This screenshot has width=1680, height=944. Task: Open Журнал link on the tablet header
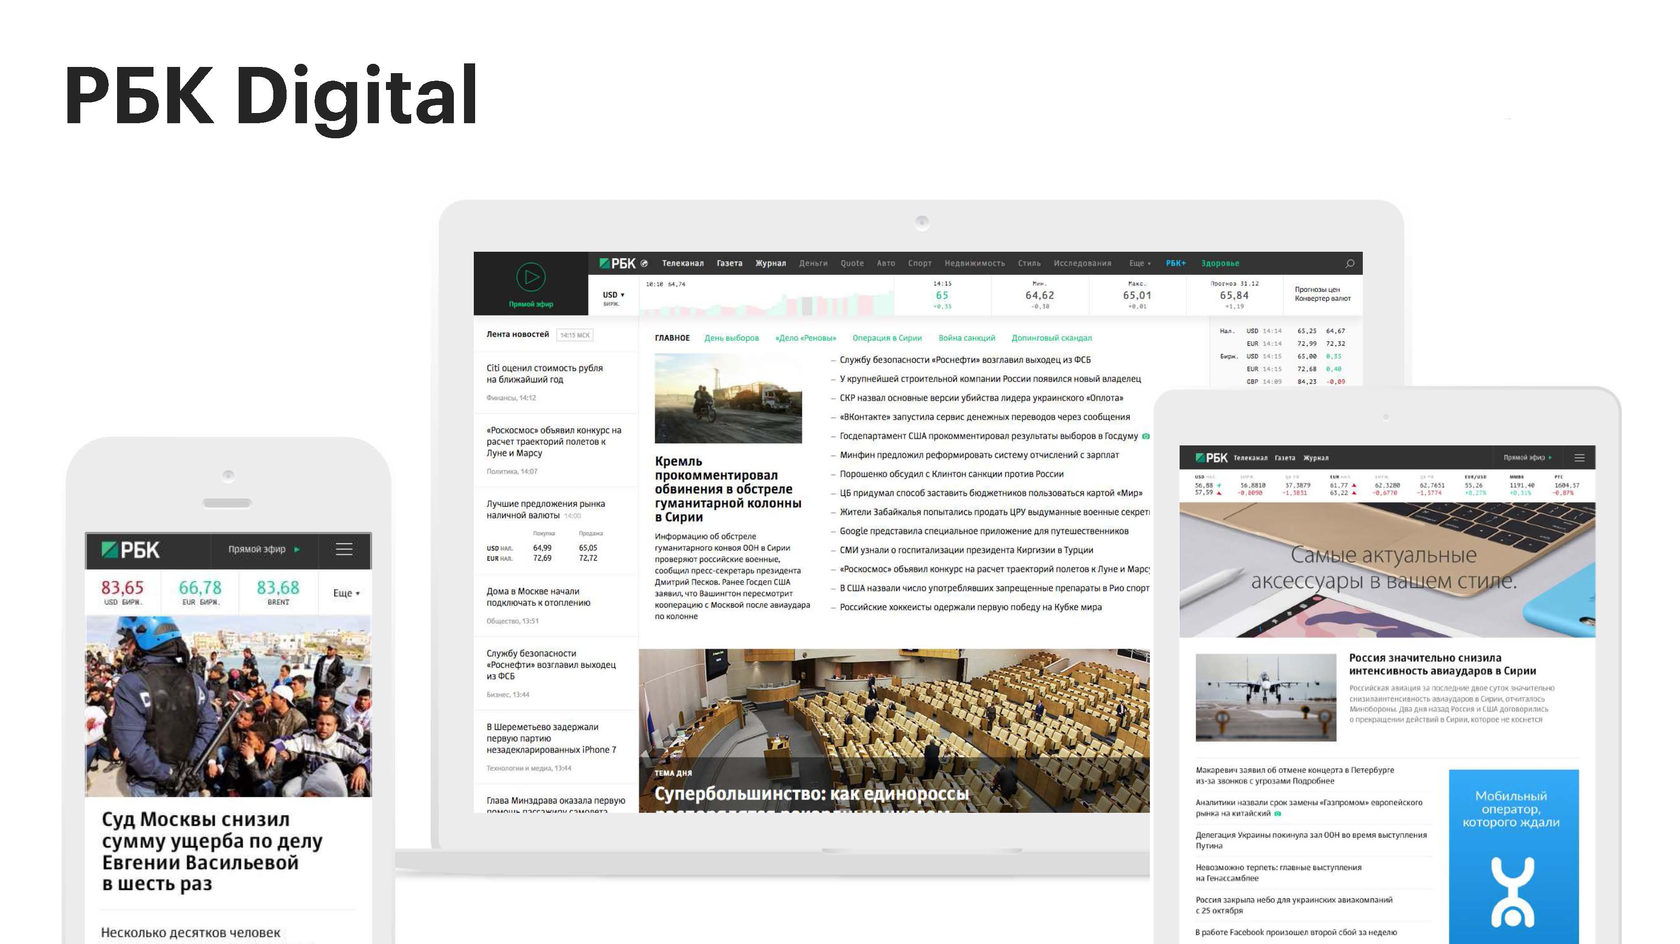click(1316, 458)
